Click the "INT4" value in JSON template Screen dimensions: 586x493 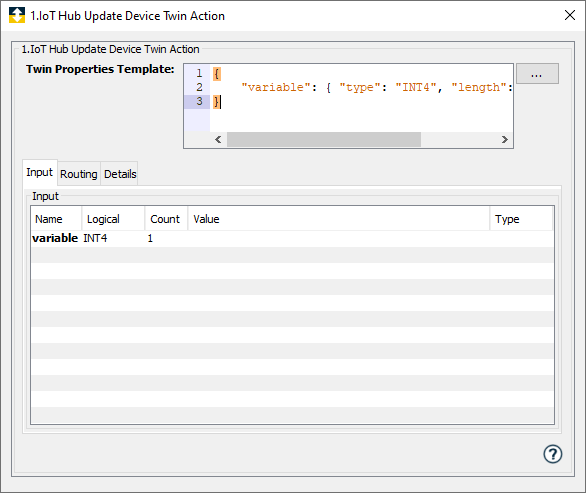pos(416,87)
